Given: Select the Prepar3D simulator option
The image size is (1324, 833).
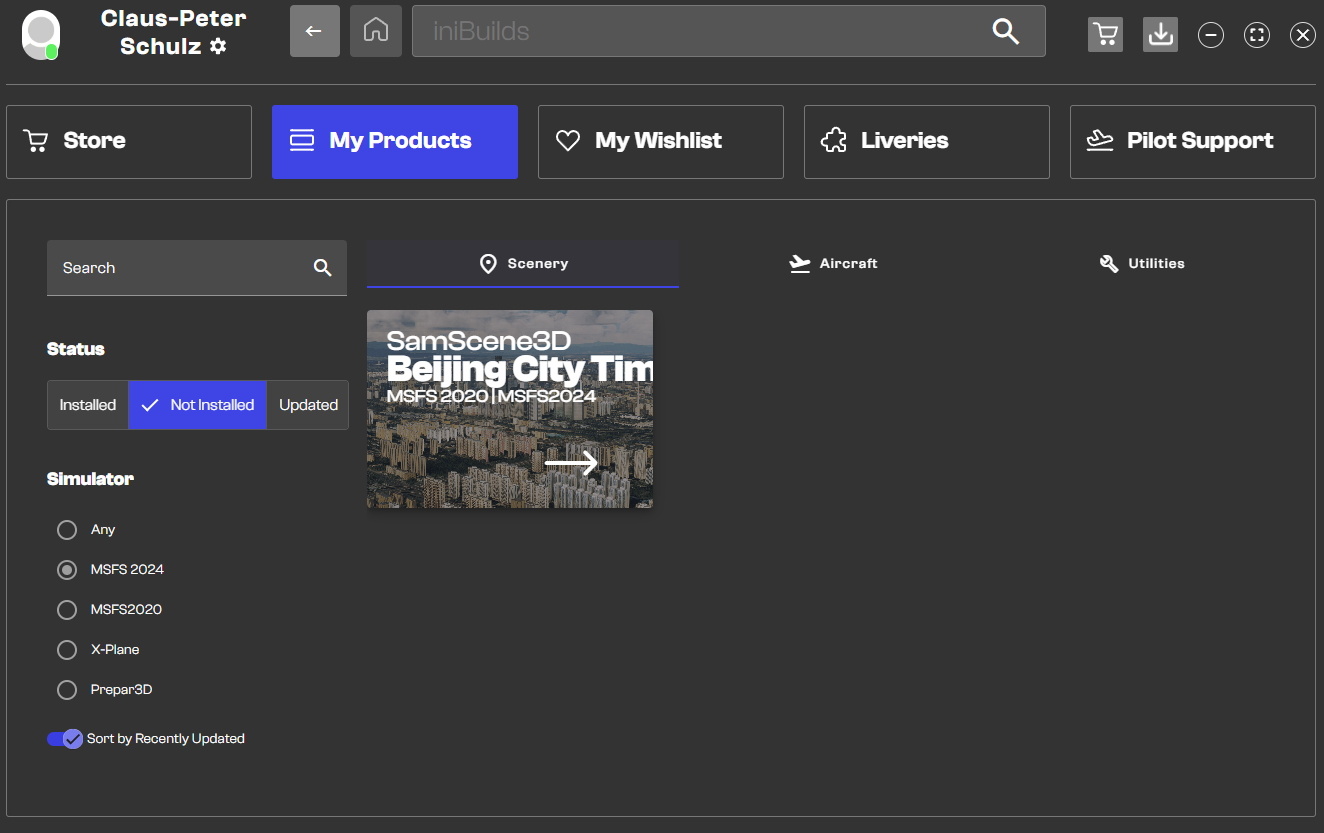Looking at the screenshot, I should tap(67, 690).
